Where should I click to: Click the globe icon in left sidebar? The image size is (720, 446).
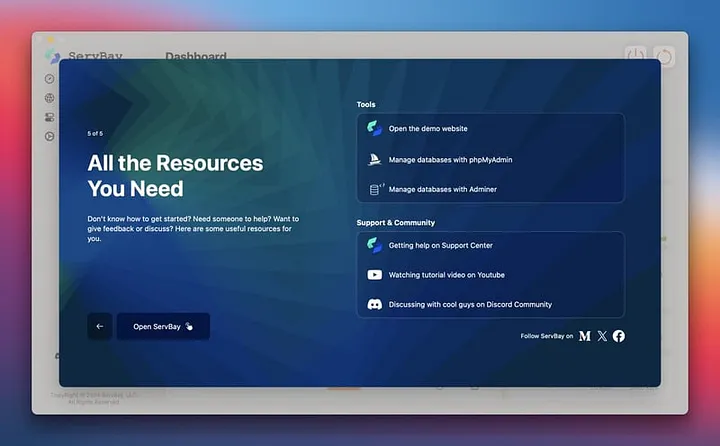coord(49,98)
